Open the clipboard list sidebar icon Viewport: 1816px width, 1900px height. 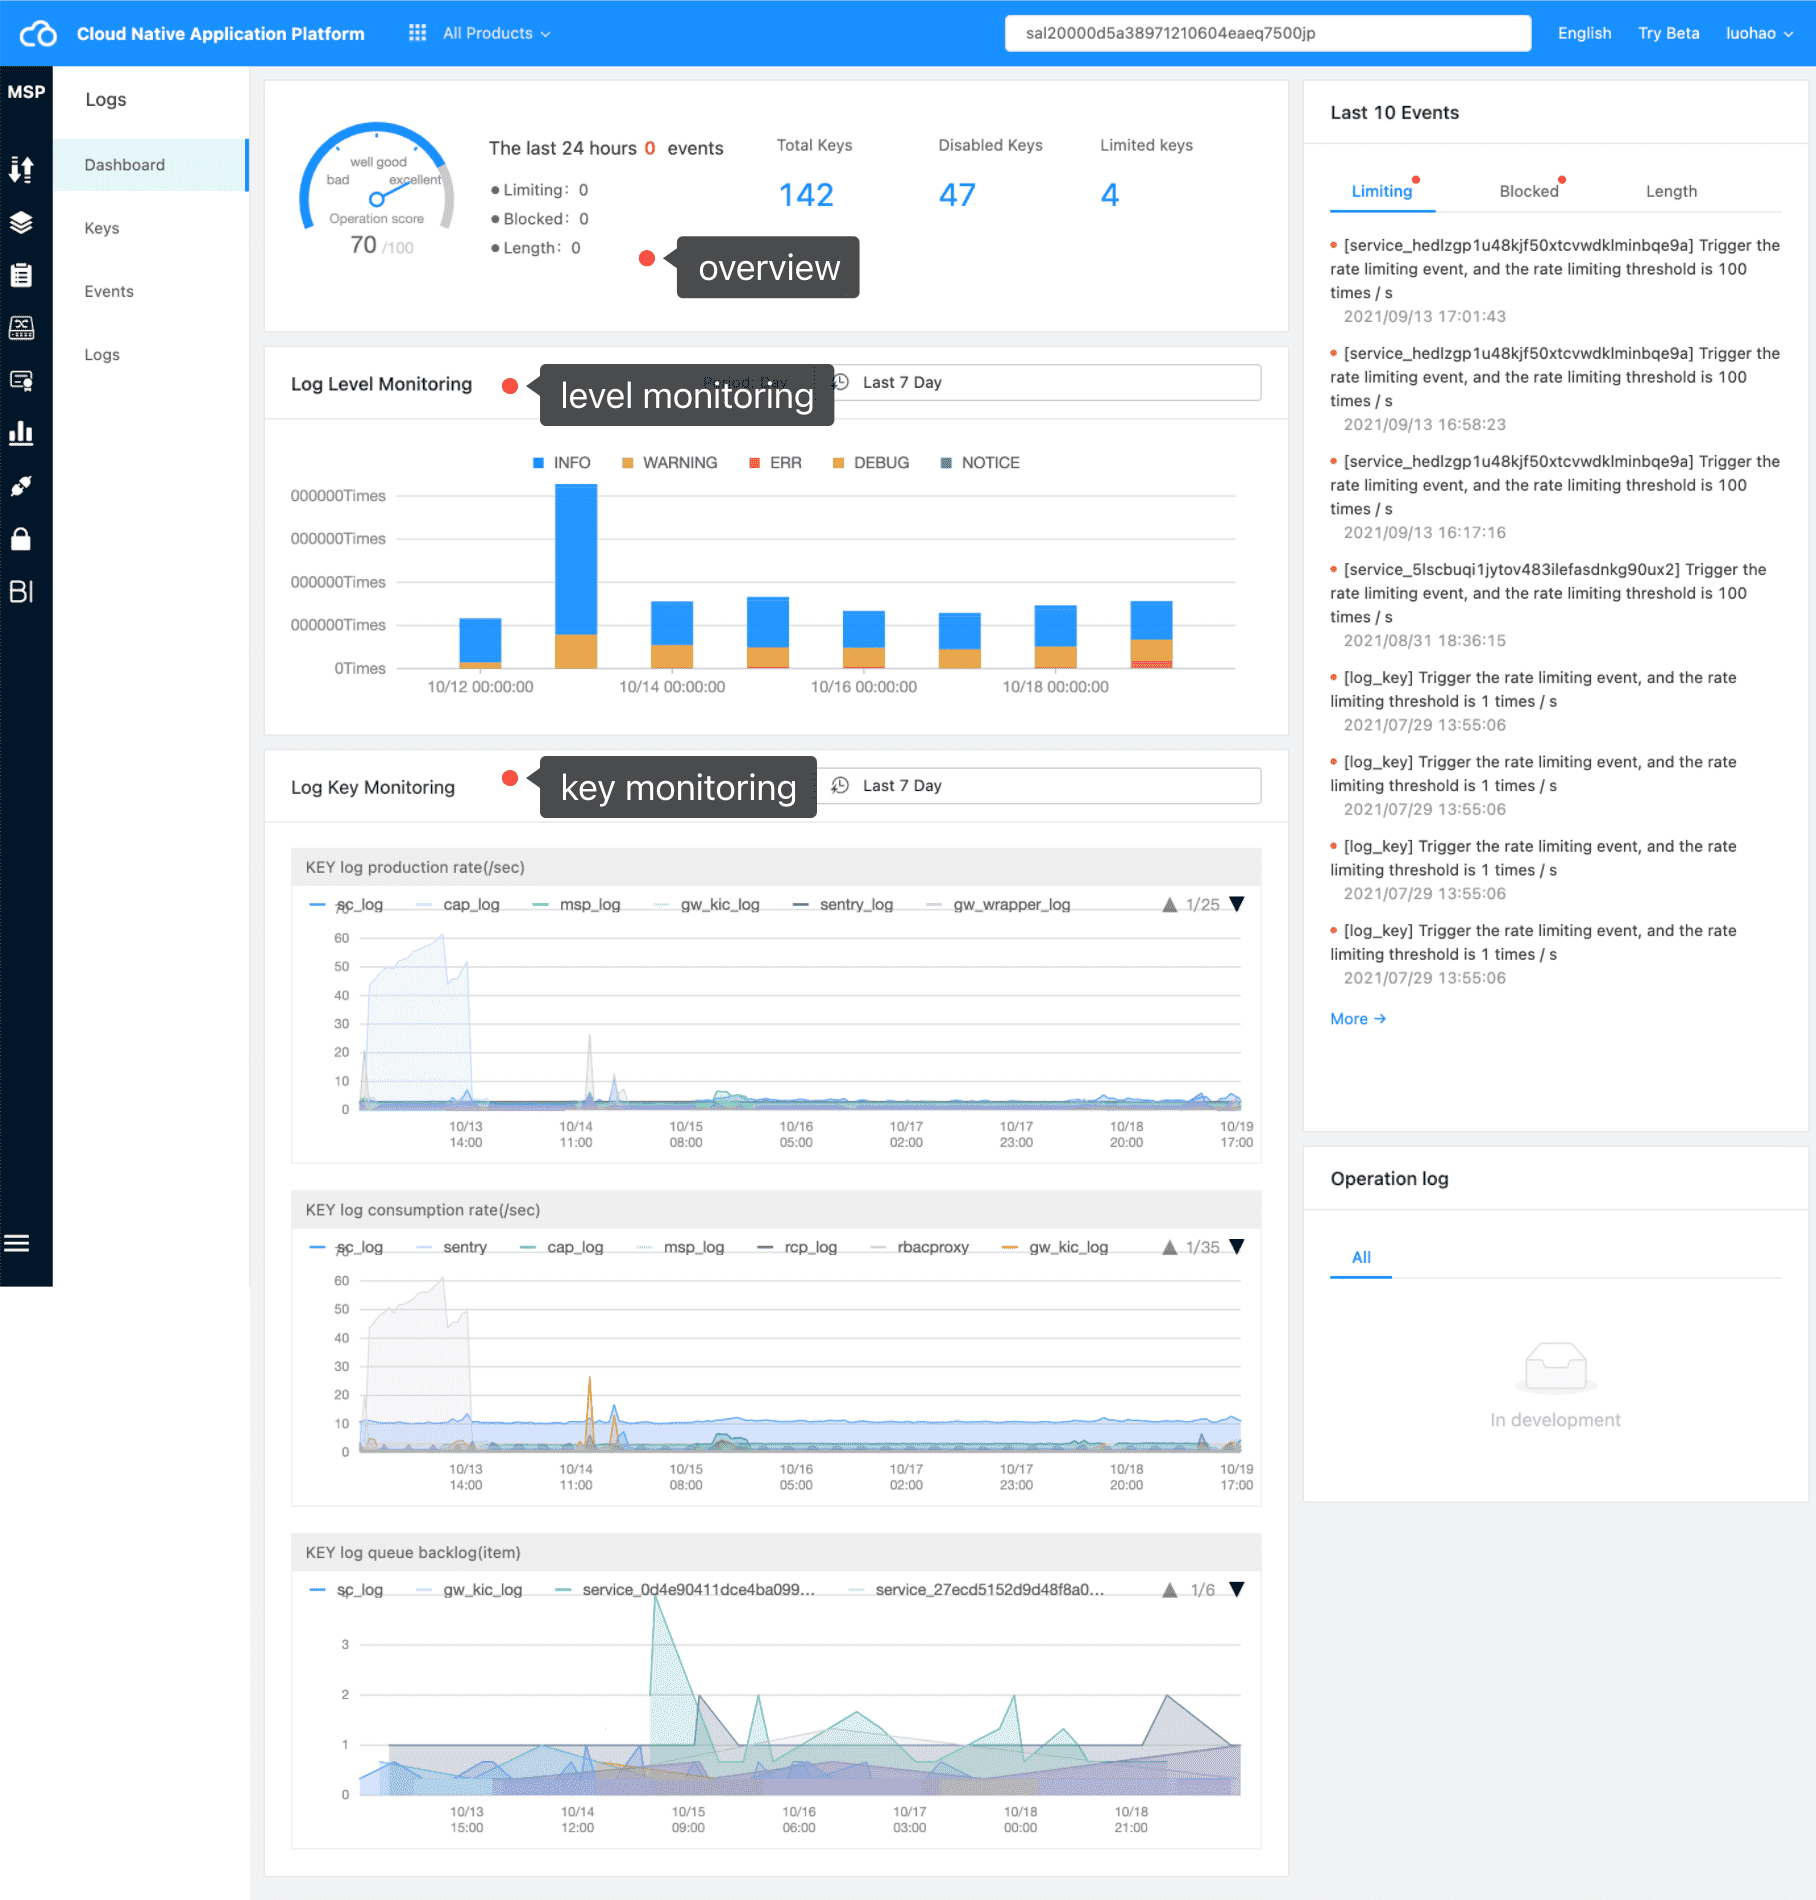[21, 275]
